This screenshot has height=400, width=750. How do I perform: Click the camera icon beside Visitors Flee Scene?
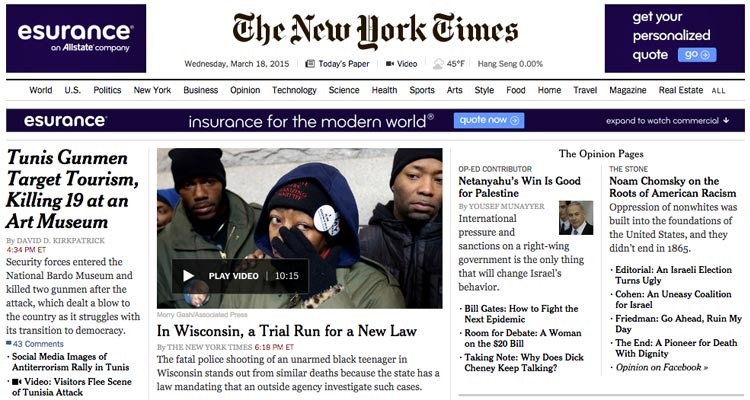17,382
